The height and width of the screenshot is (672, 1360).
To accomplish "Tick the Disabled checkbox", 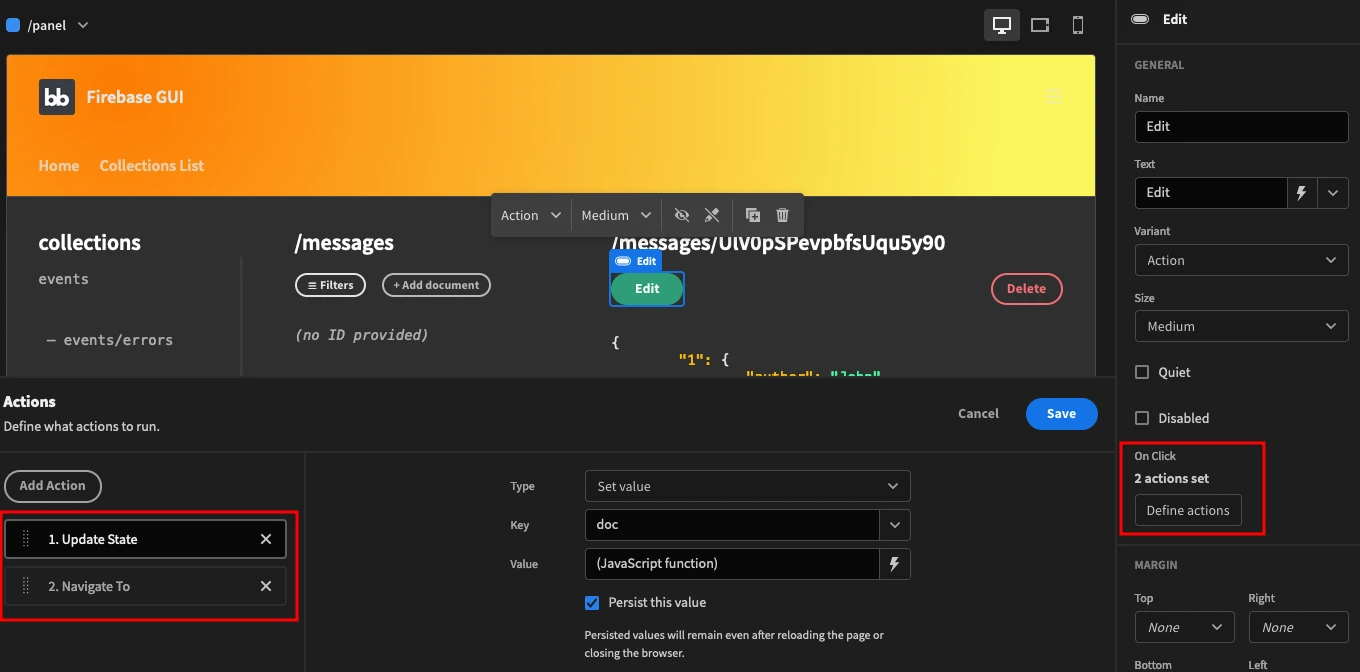I will [1142, 418].
